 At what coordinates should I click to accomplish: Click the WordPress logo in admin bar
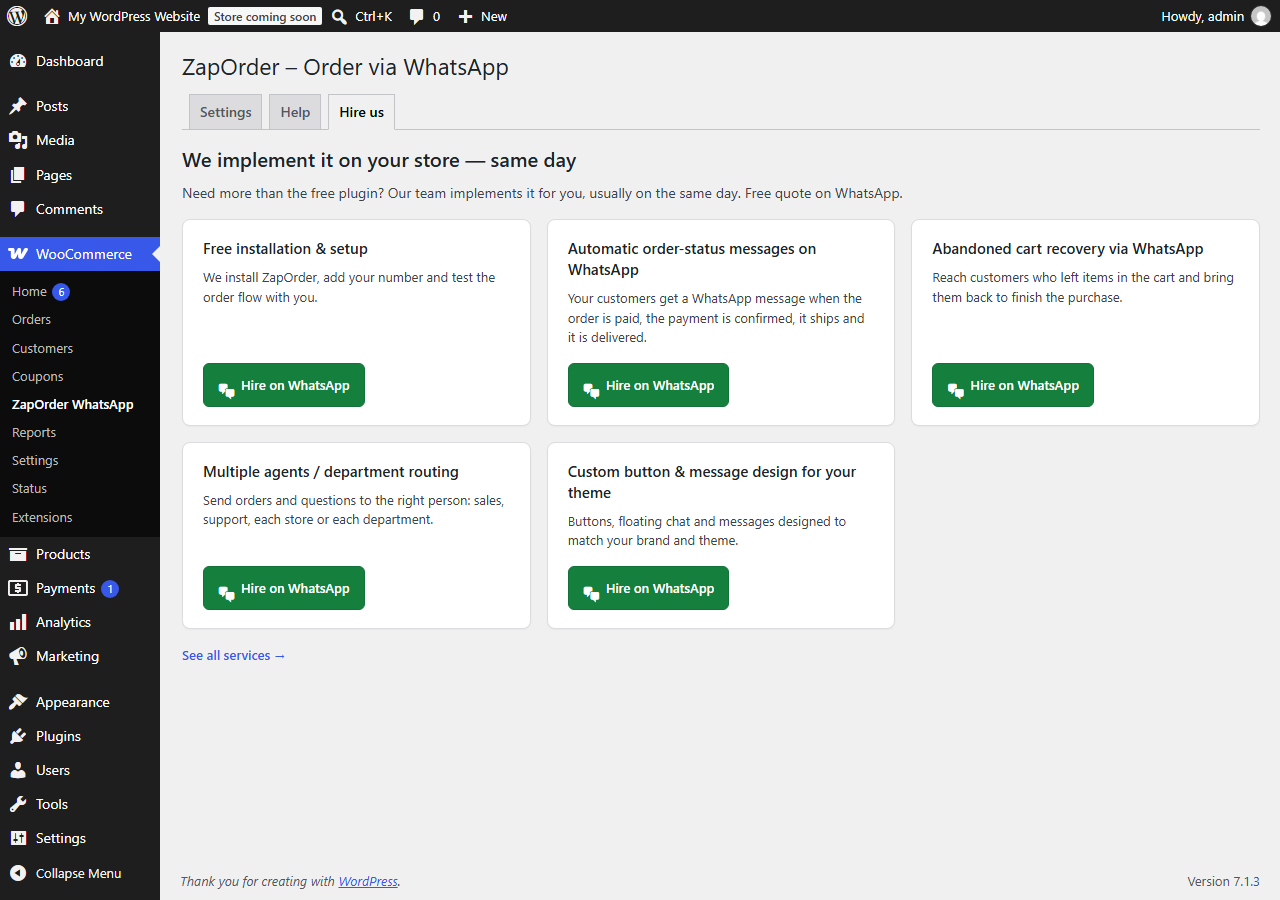pyautogui.click(x=17, y=16)
